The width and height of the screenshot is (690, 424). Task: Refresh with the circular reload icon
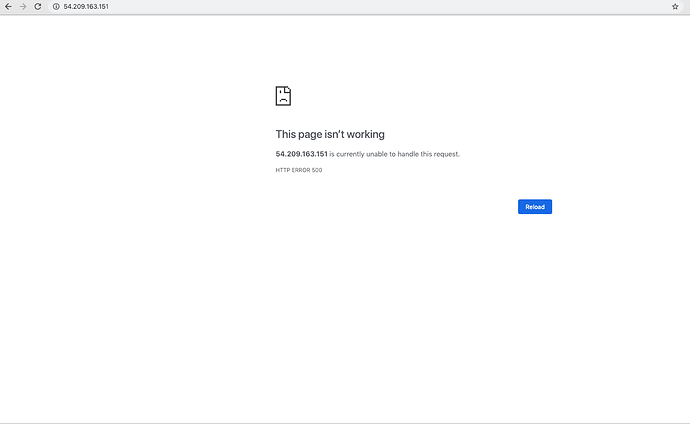click(x=38, y=7)
